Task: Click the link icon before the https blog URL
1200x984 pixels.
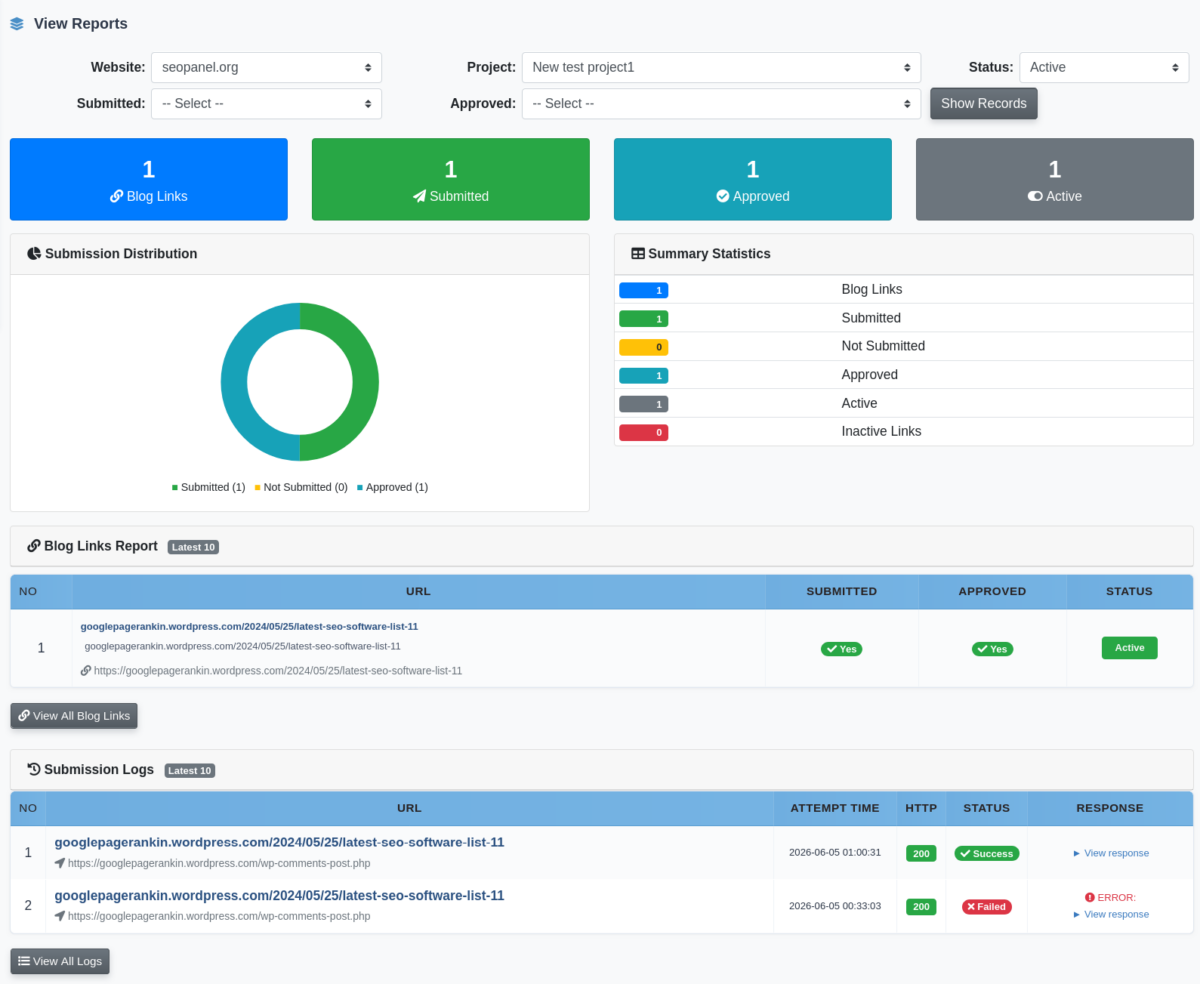Action: pyautogui.click(x=86, y=671)
